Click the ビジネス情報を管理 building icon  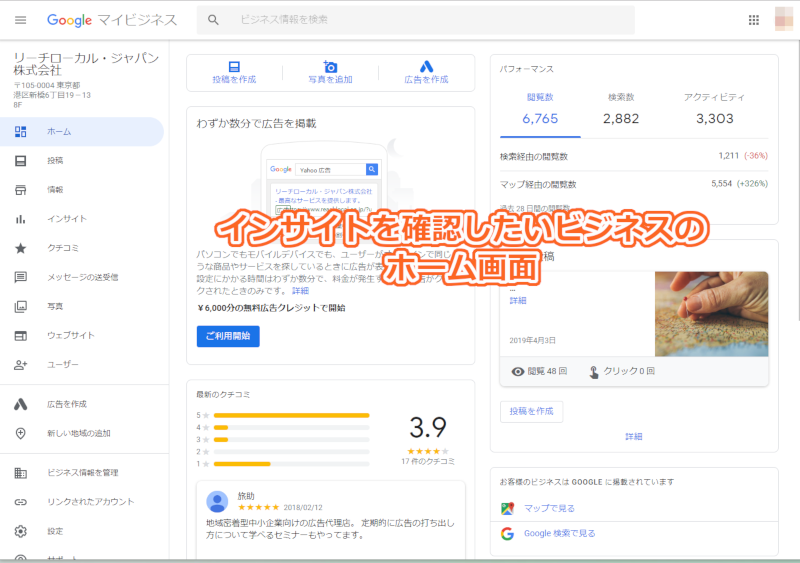coord(20,473)
